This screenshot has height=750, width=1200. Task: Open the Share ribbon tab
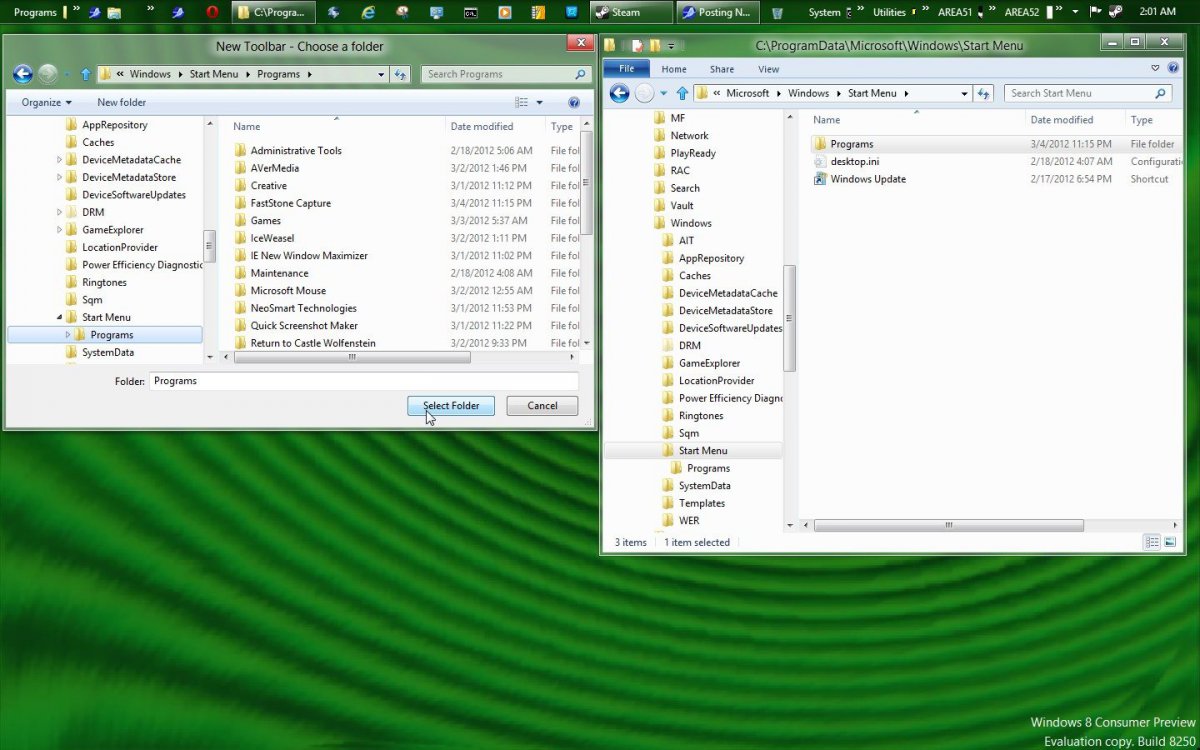pos(722,69)
